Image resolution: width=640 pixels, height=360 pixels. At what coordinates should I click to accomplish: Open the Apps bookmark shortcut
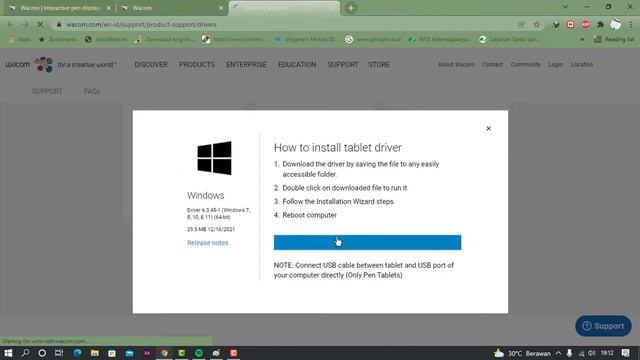tap(19, 40)
